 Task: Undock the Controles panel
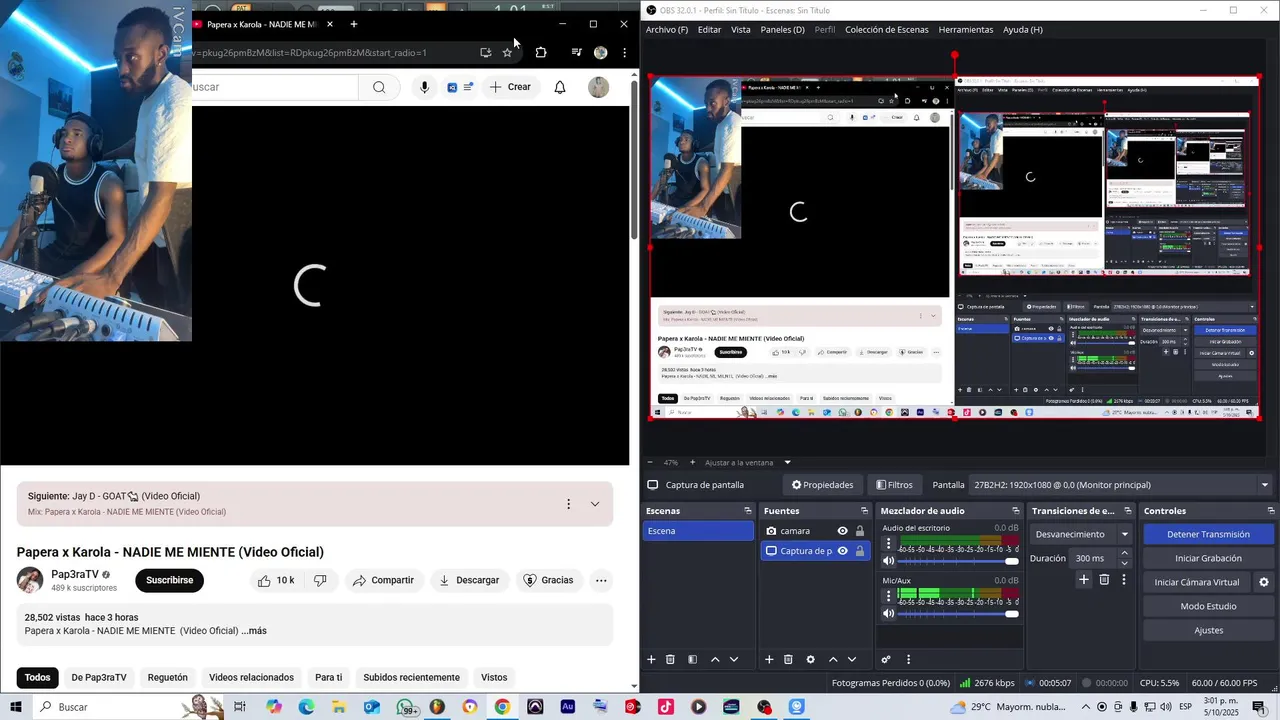pos(1270,511)
